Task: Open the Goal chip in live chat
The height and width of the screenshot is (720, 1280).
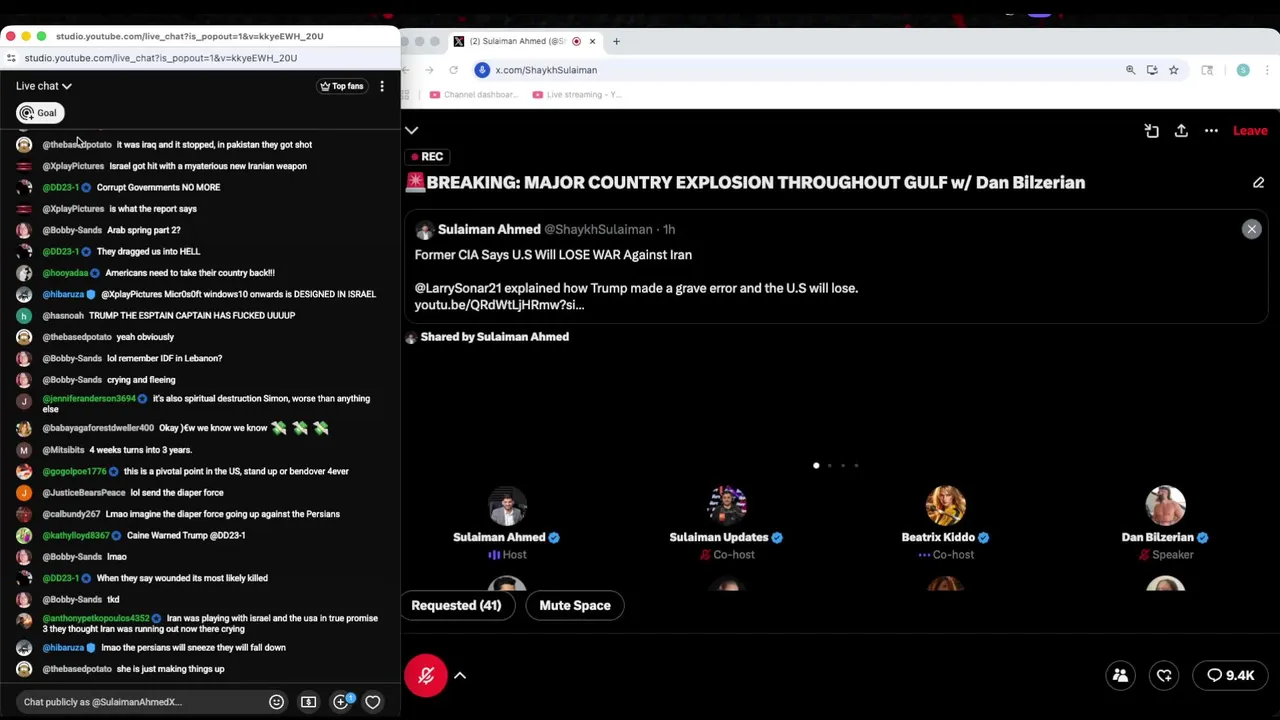Action: (40, 113)
